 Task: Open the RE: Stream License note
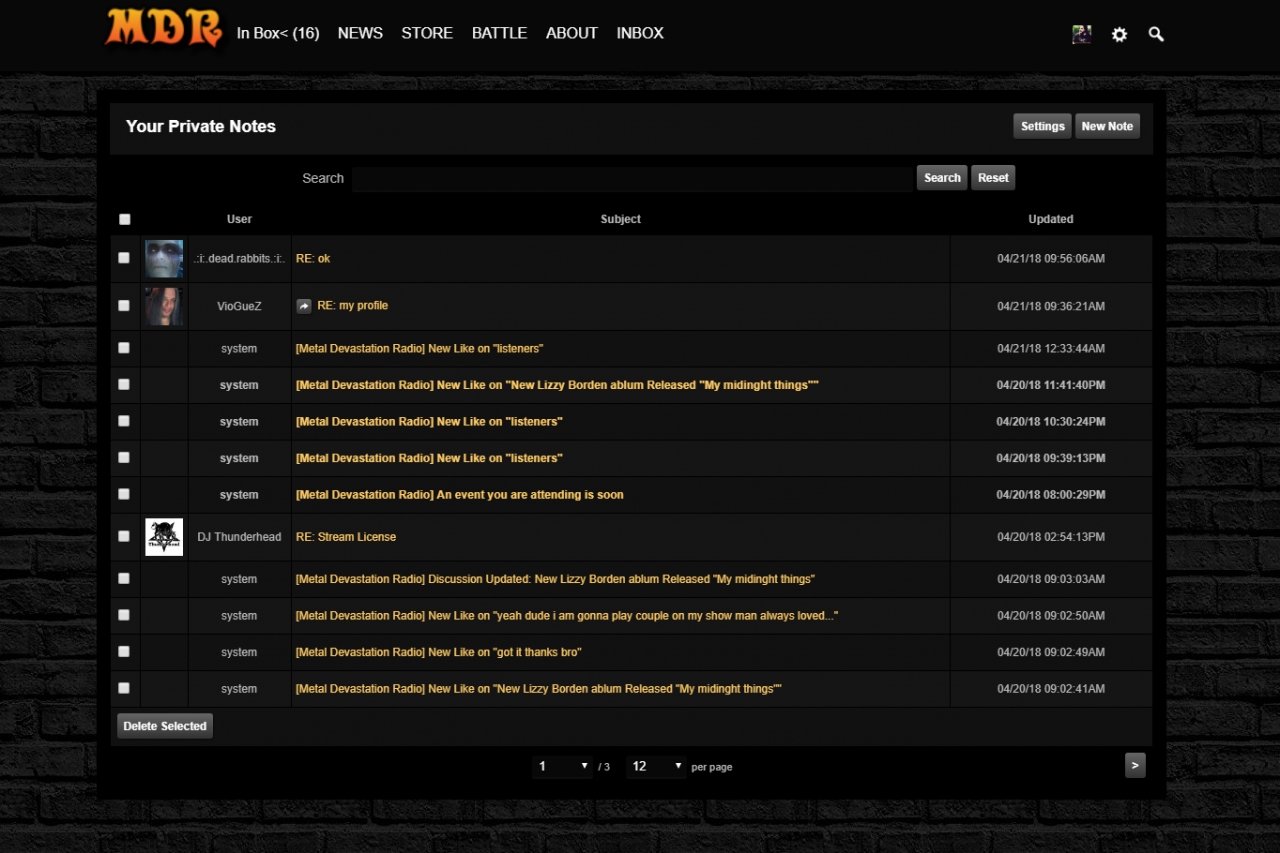click(346, 537)
